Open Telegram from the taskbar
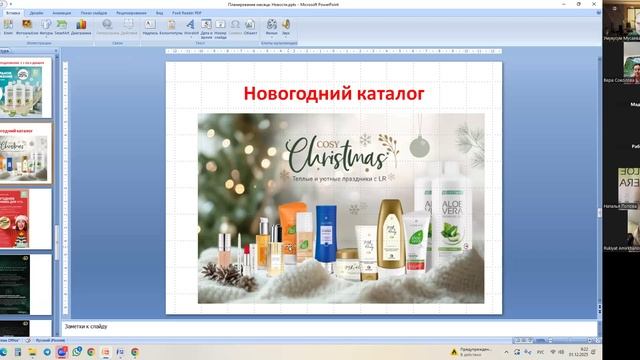Image resolution: width=640 pixels, height=360 pixels. point(47,352)
